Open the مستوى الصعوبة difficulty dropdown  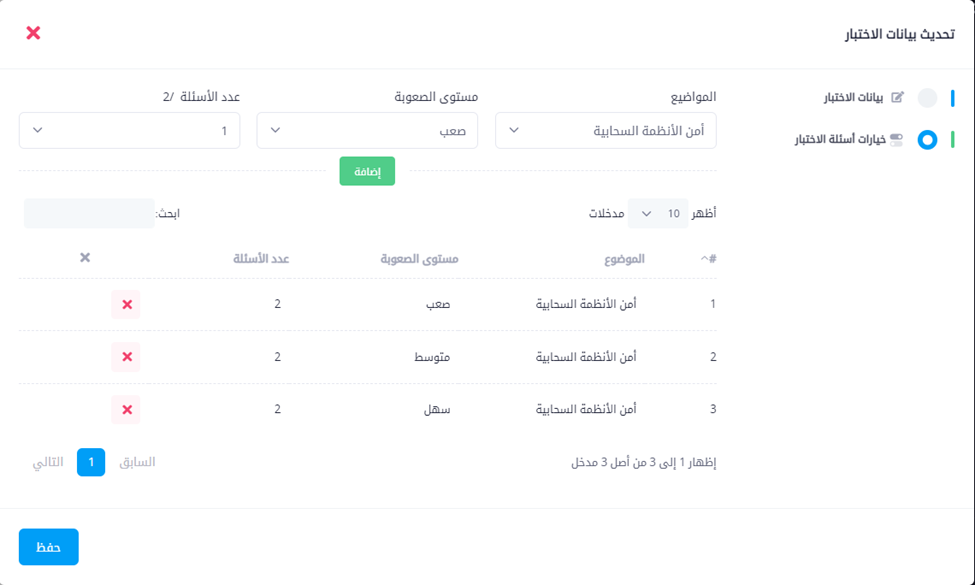(367, 131)
